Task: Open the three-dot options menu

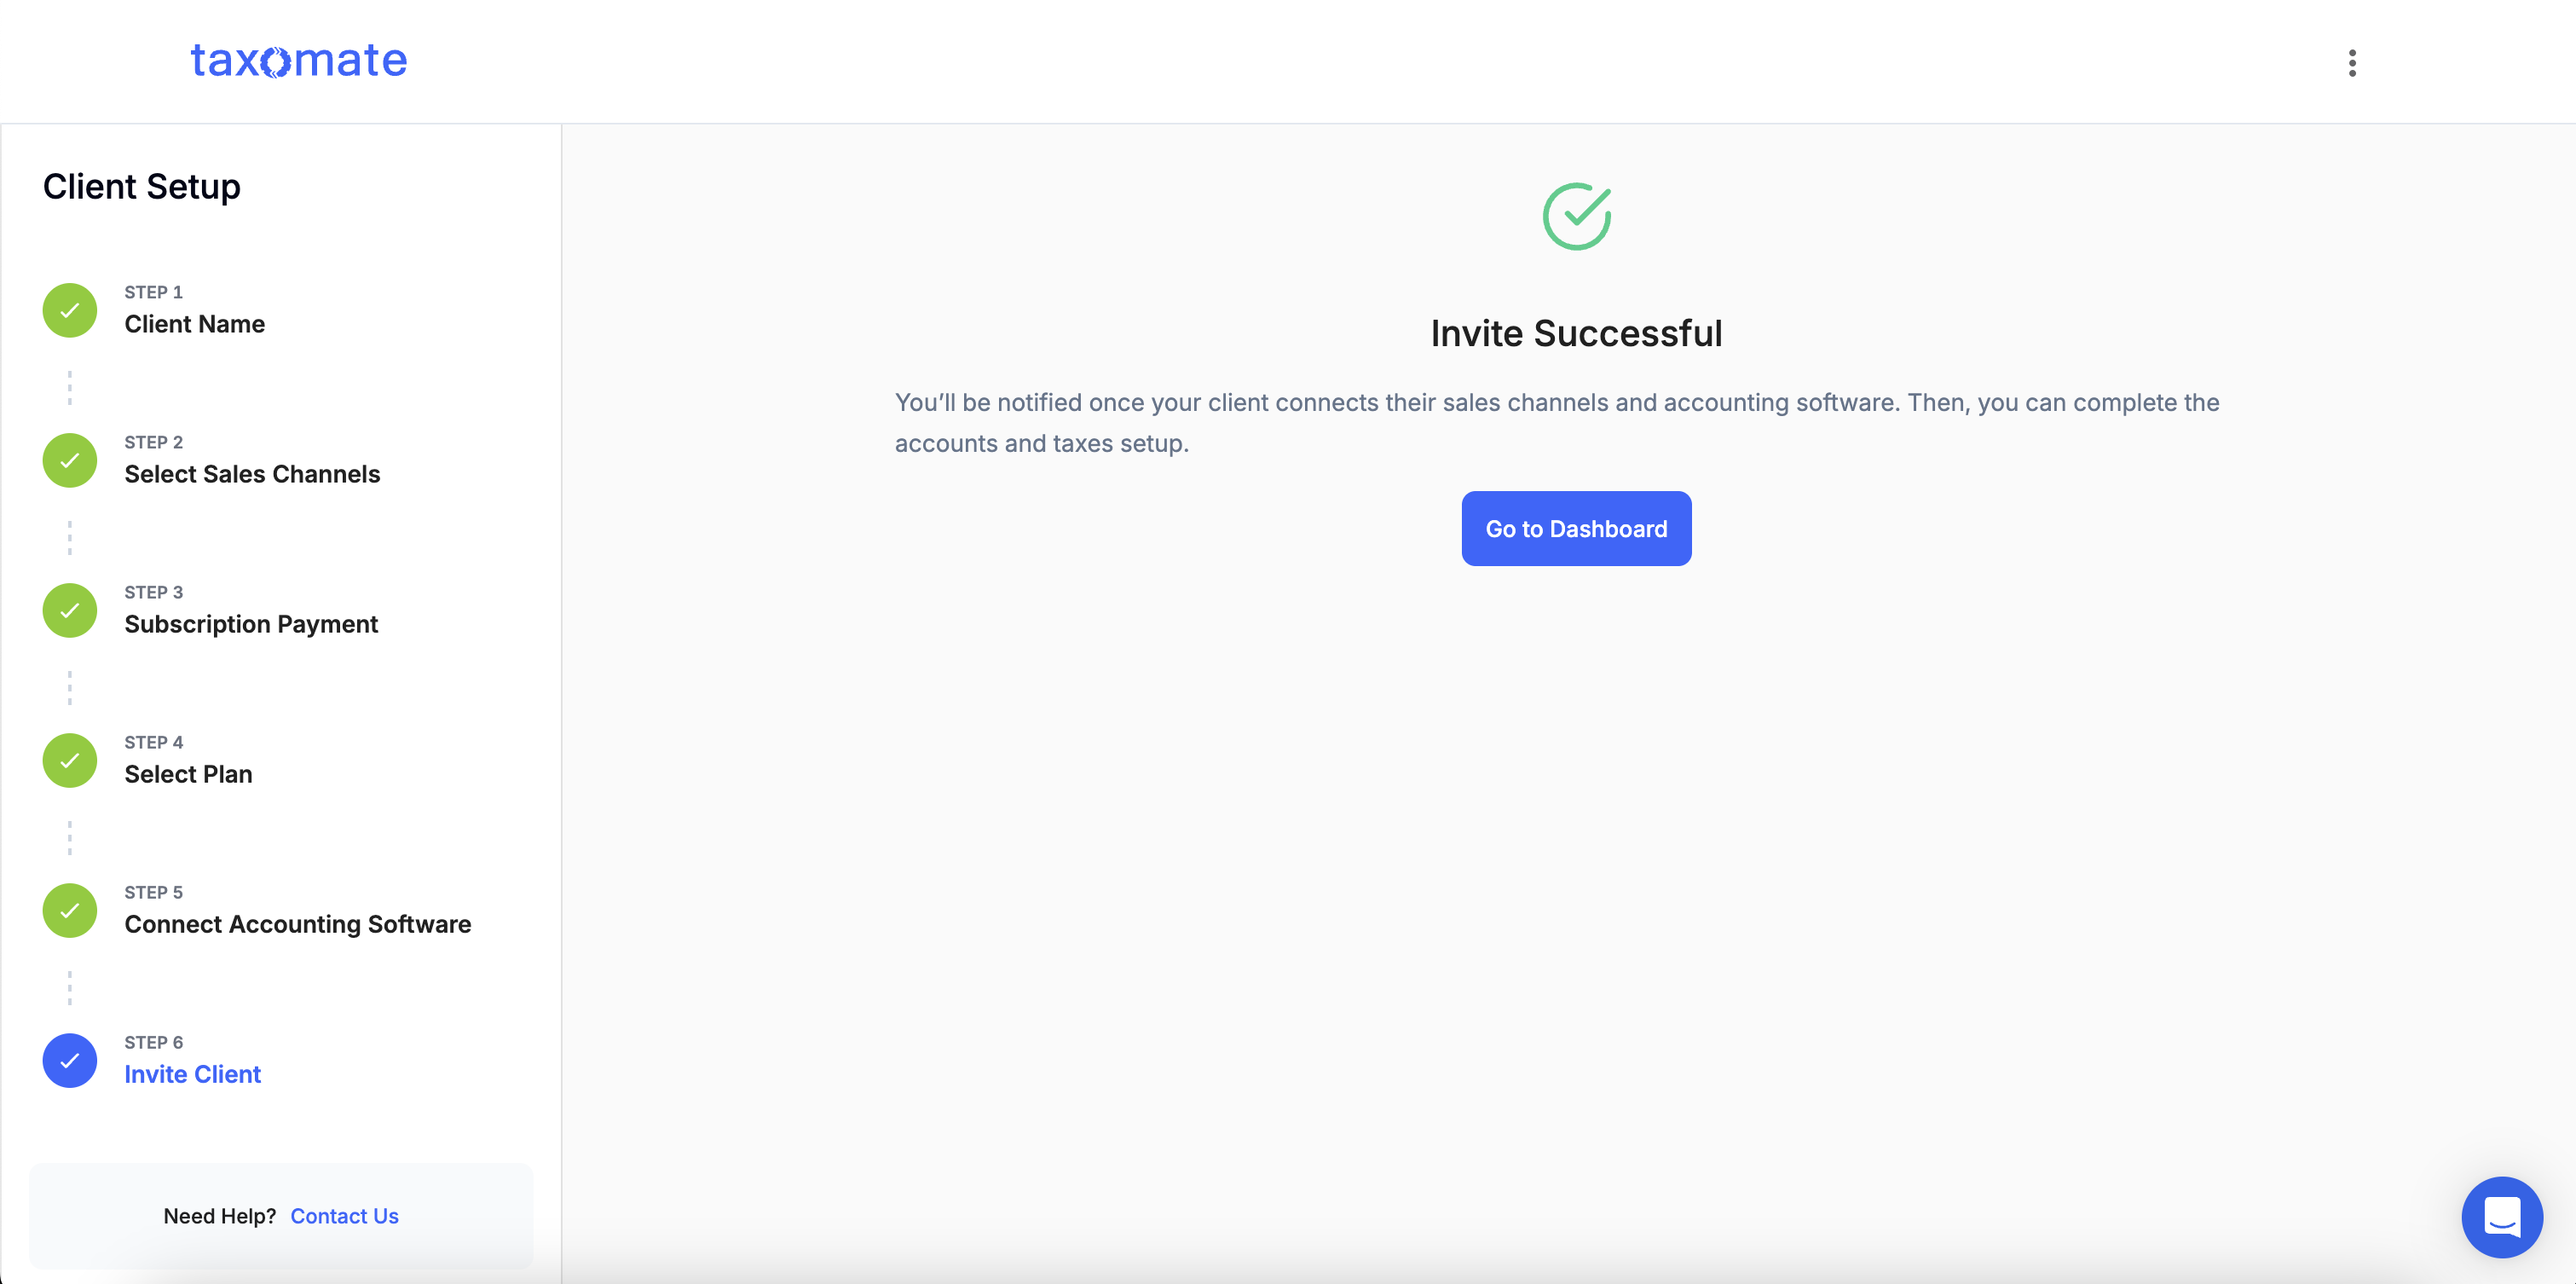Action: pyautogui.click(x=2352, y=63)
